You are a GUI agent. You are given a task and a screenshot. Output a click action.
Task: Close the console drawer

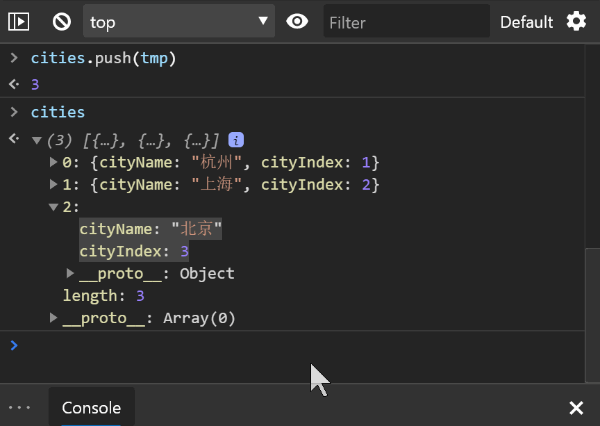pyautogui.click(x=576, y=408)
